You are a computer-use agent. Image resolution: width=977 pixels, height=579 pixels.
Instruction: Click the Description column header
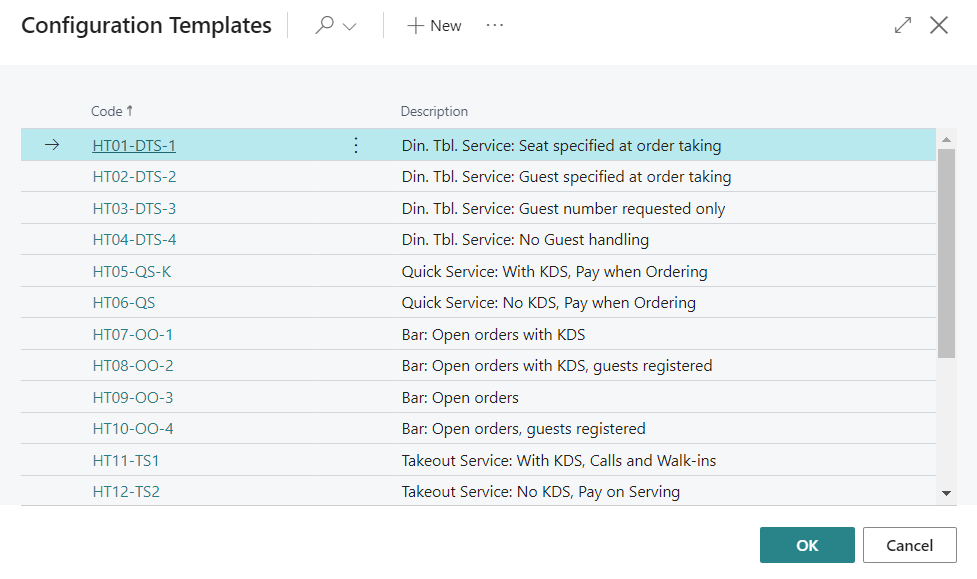434,111
